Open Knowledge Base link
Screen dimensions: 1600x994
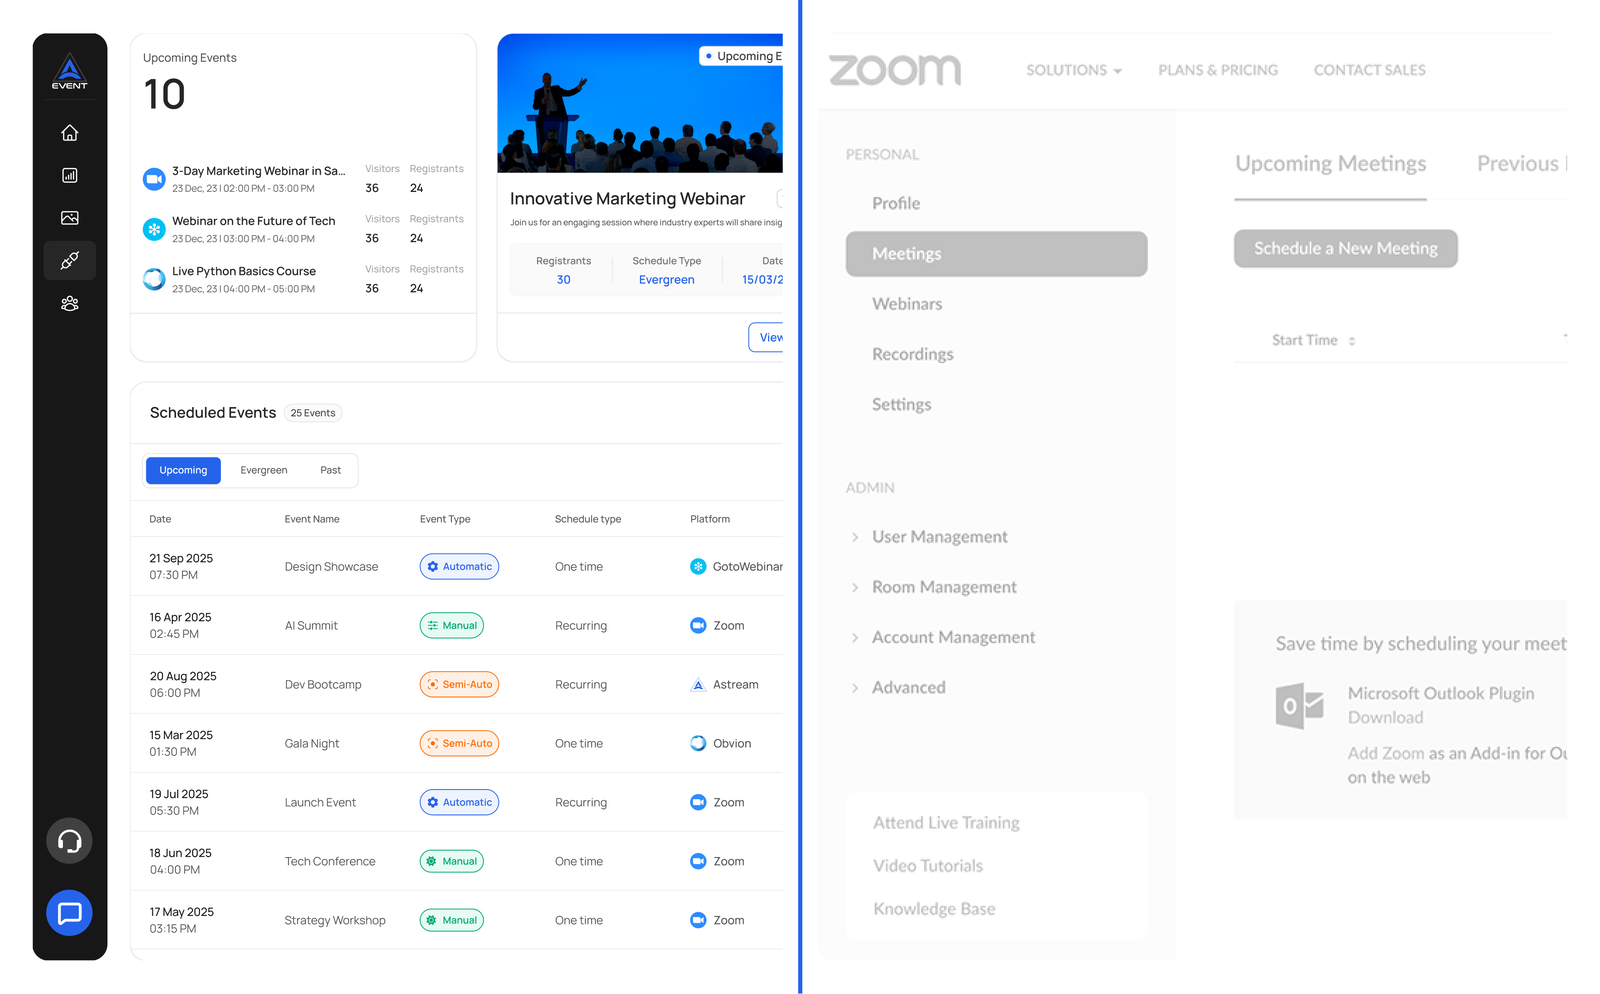pyautogui.click(x=934, y=909)
